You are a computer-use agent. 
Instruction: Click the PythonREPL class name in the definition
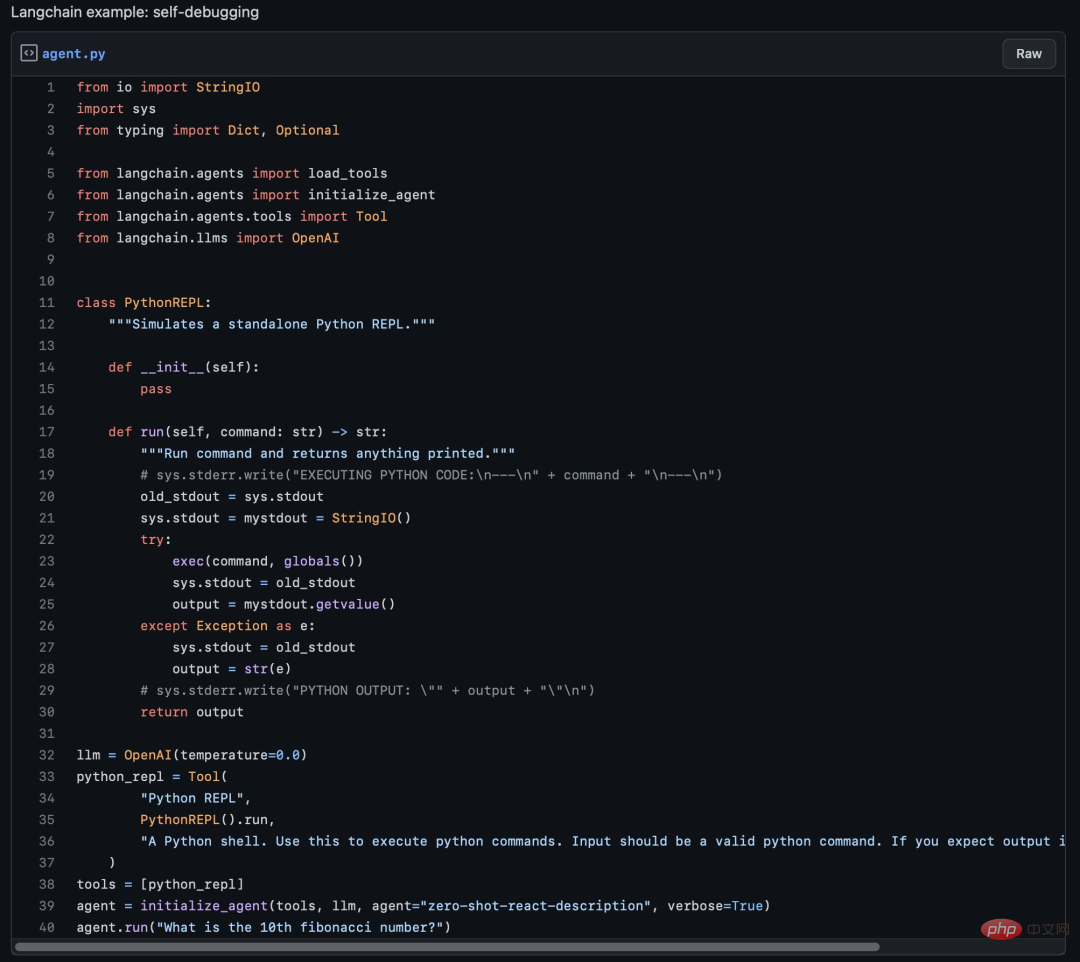pyautogui.click(x=164, y=303)
